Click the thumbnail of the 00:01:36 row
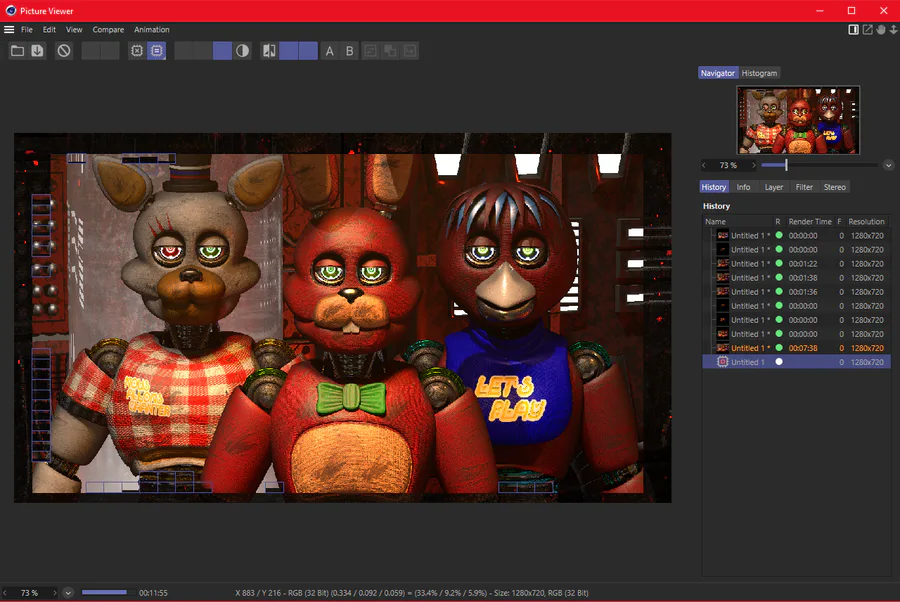Viewport: 900px width, 602px height. 723,292
